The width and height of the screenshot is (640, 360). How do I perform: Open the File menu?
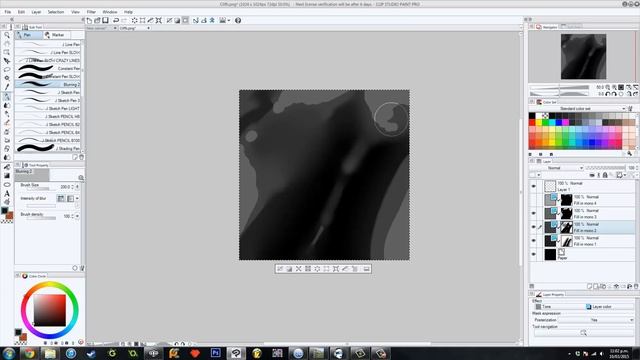point(8,12)
